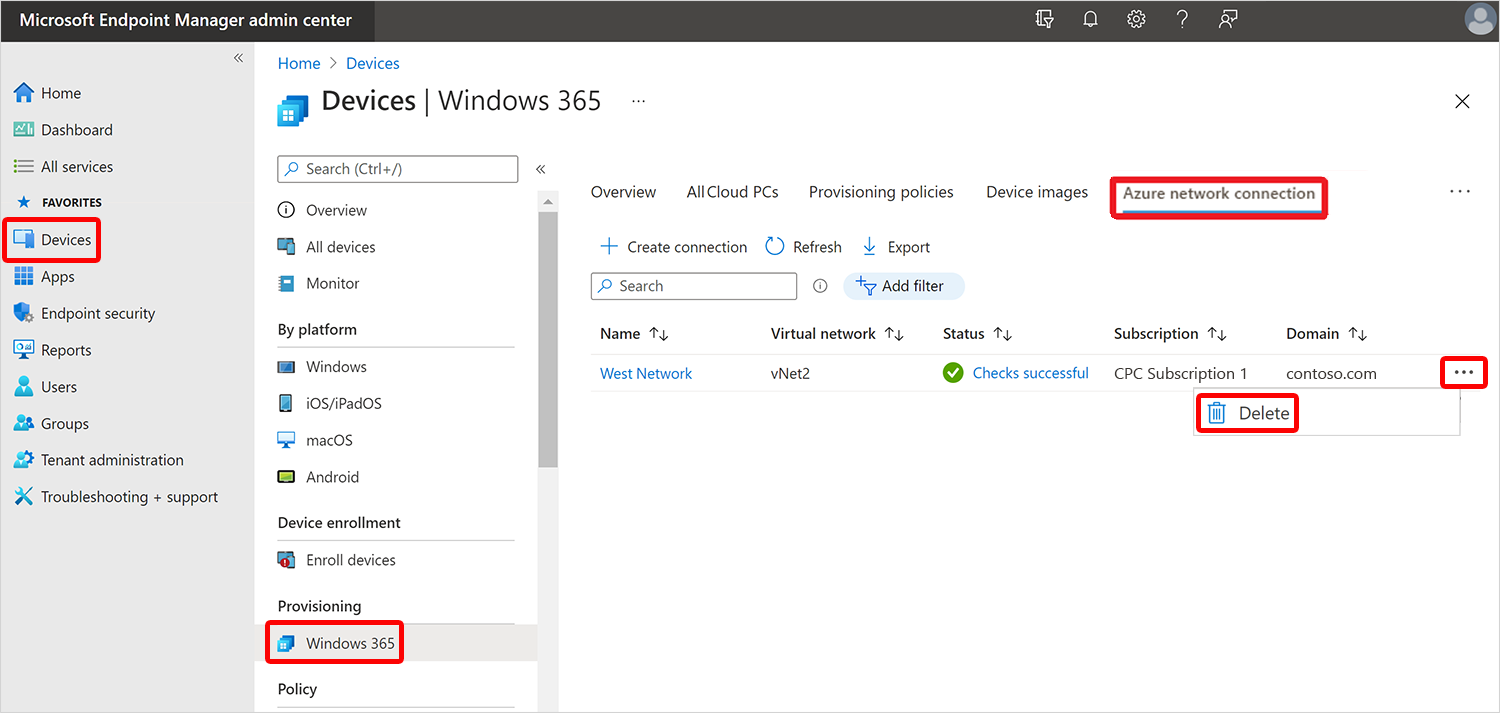Collapse the Devices menu pane with its chevron

pyautogui.click(x=540, y=169)
